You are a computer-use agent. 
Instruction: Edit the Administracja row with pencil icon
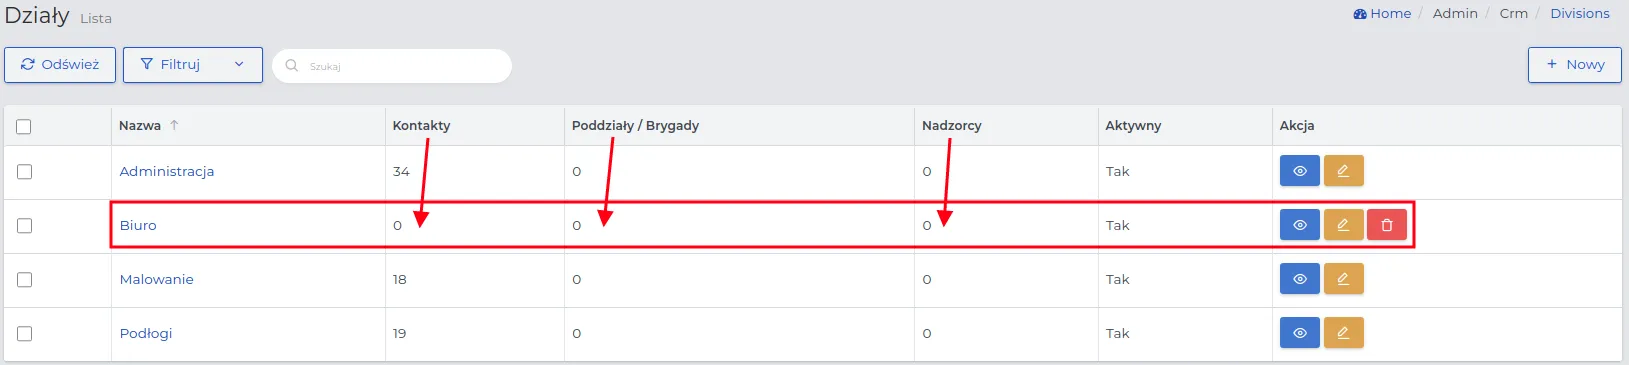coord(1343,171)
